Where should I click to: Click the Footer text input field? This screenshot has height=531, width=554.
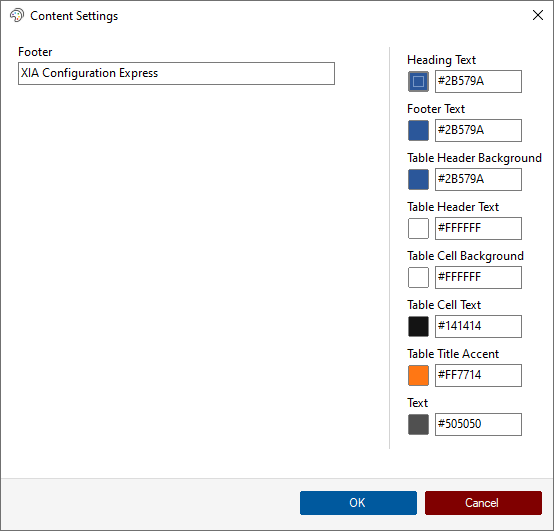(x=176, y=73)
